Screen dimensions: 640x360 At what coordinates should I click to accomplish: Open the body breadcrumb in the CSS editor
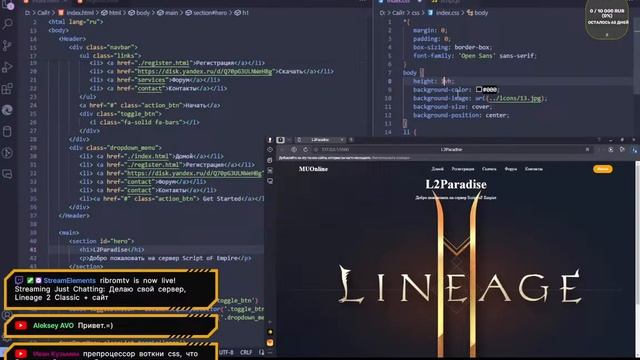[478, 13]
